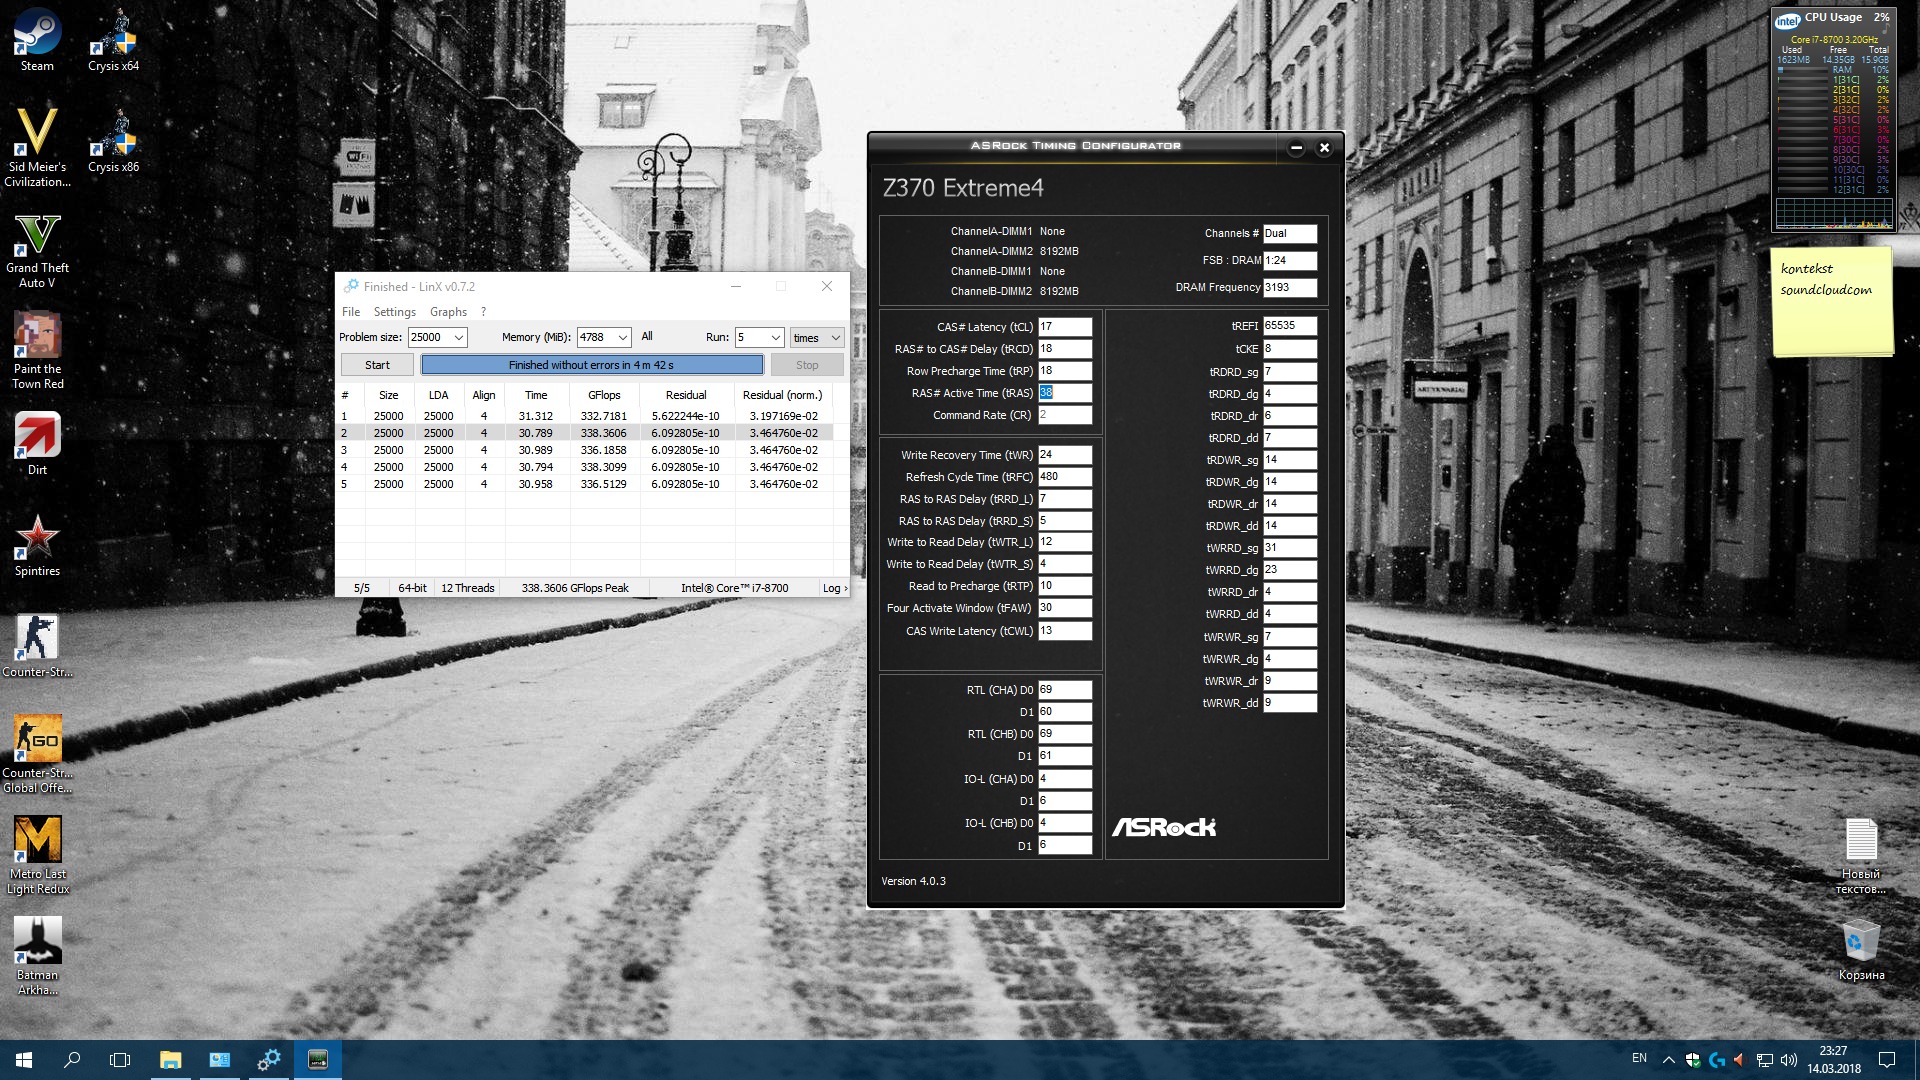Open Dirt game shortcut
Screen dimensions: 1920x1080
point(37,436)
